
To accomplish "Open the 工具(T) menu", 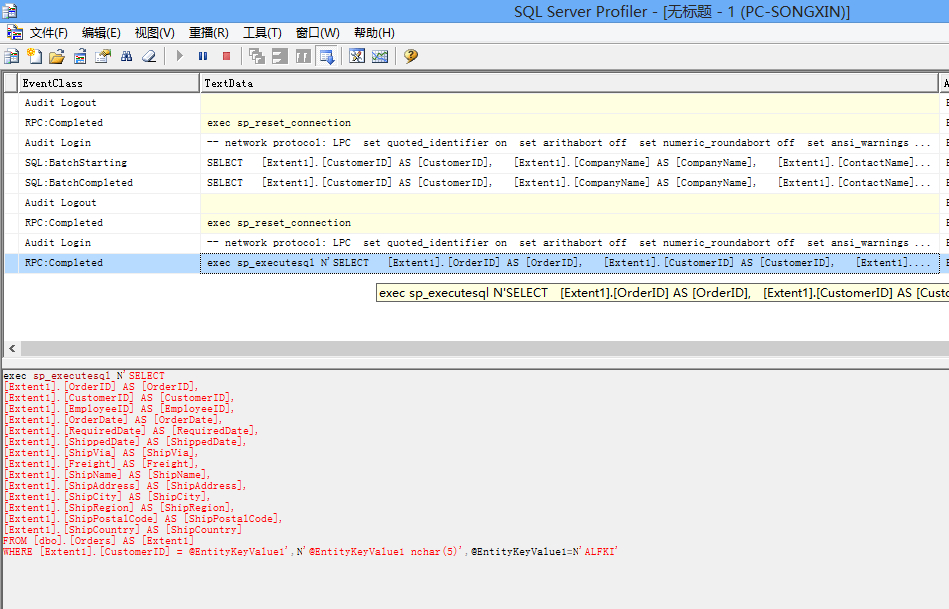I will click(262, 33).
